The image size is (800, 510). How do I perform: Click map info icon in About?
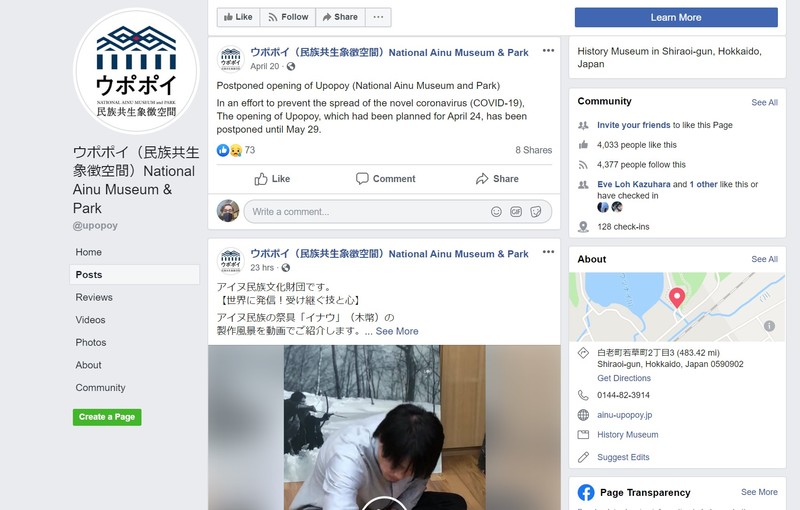769,326
